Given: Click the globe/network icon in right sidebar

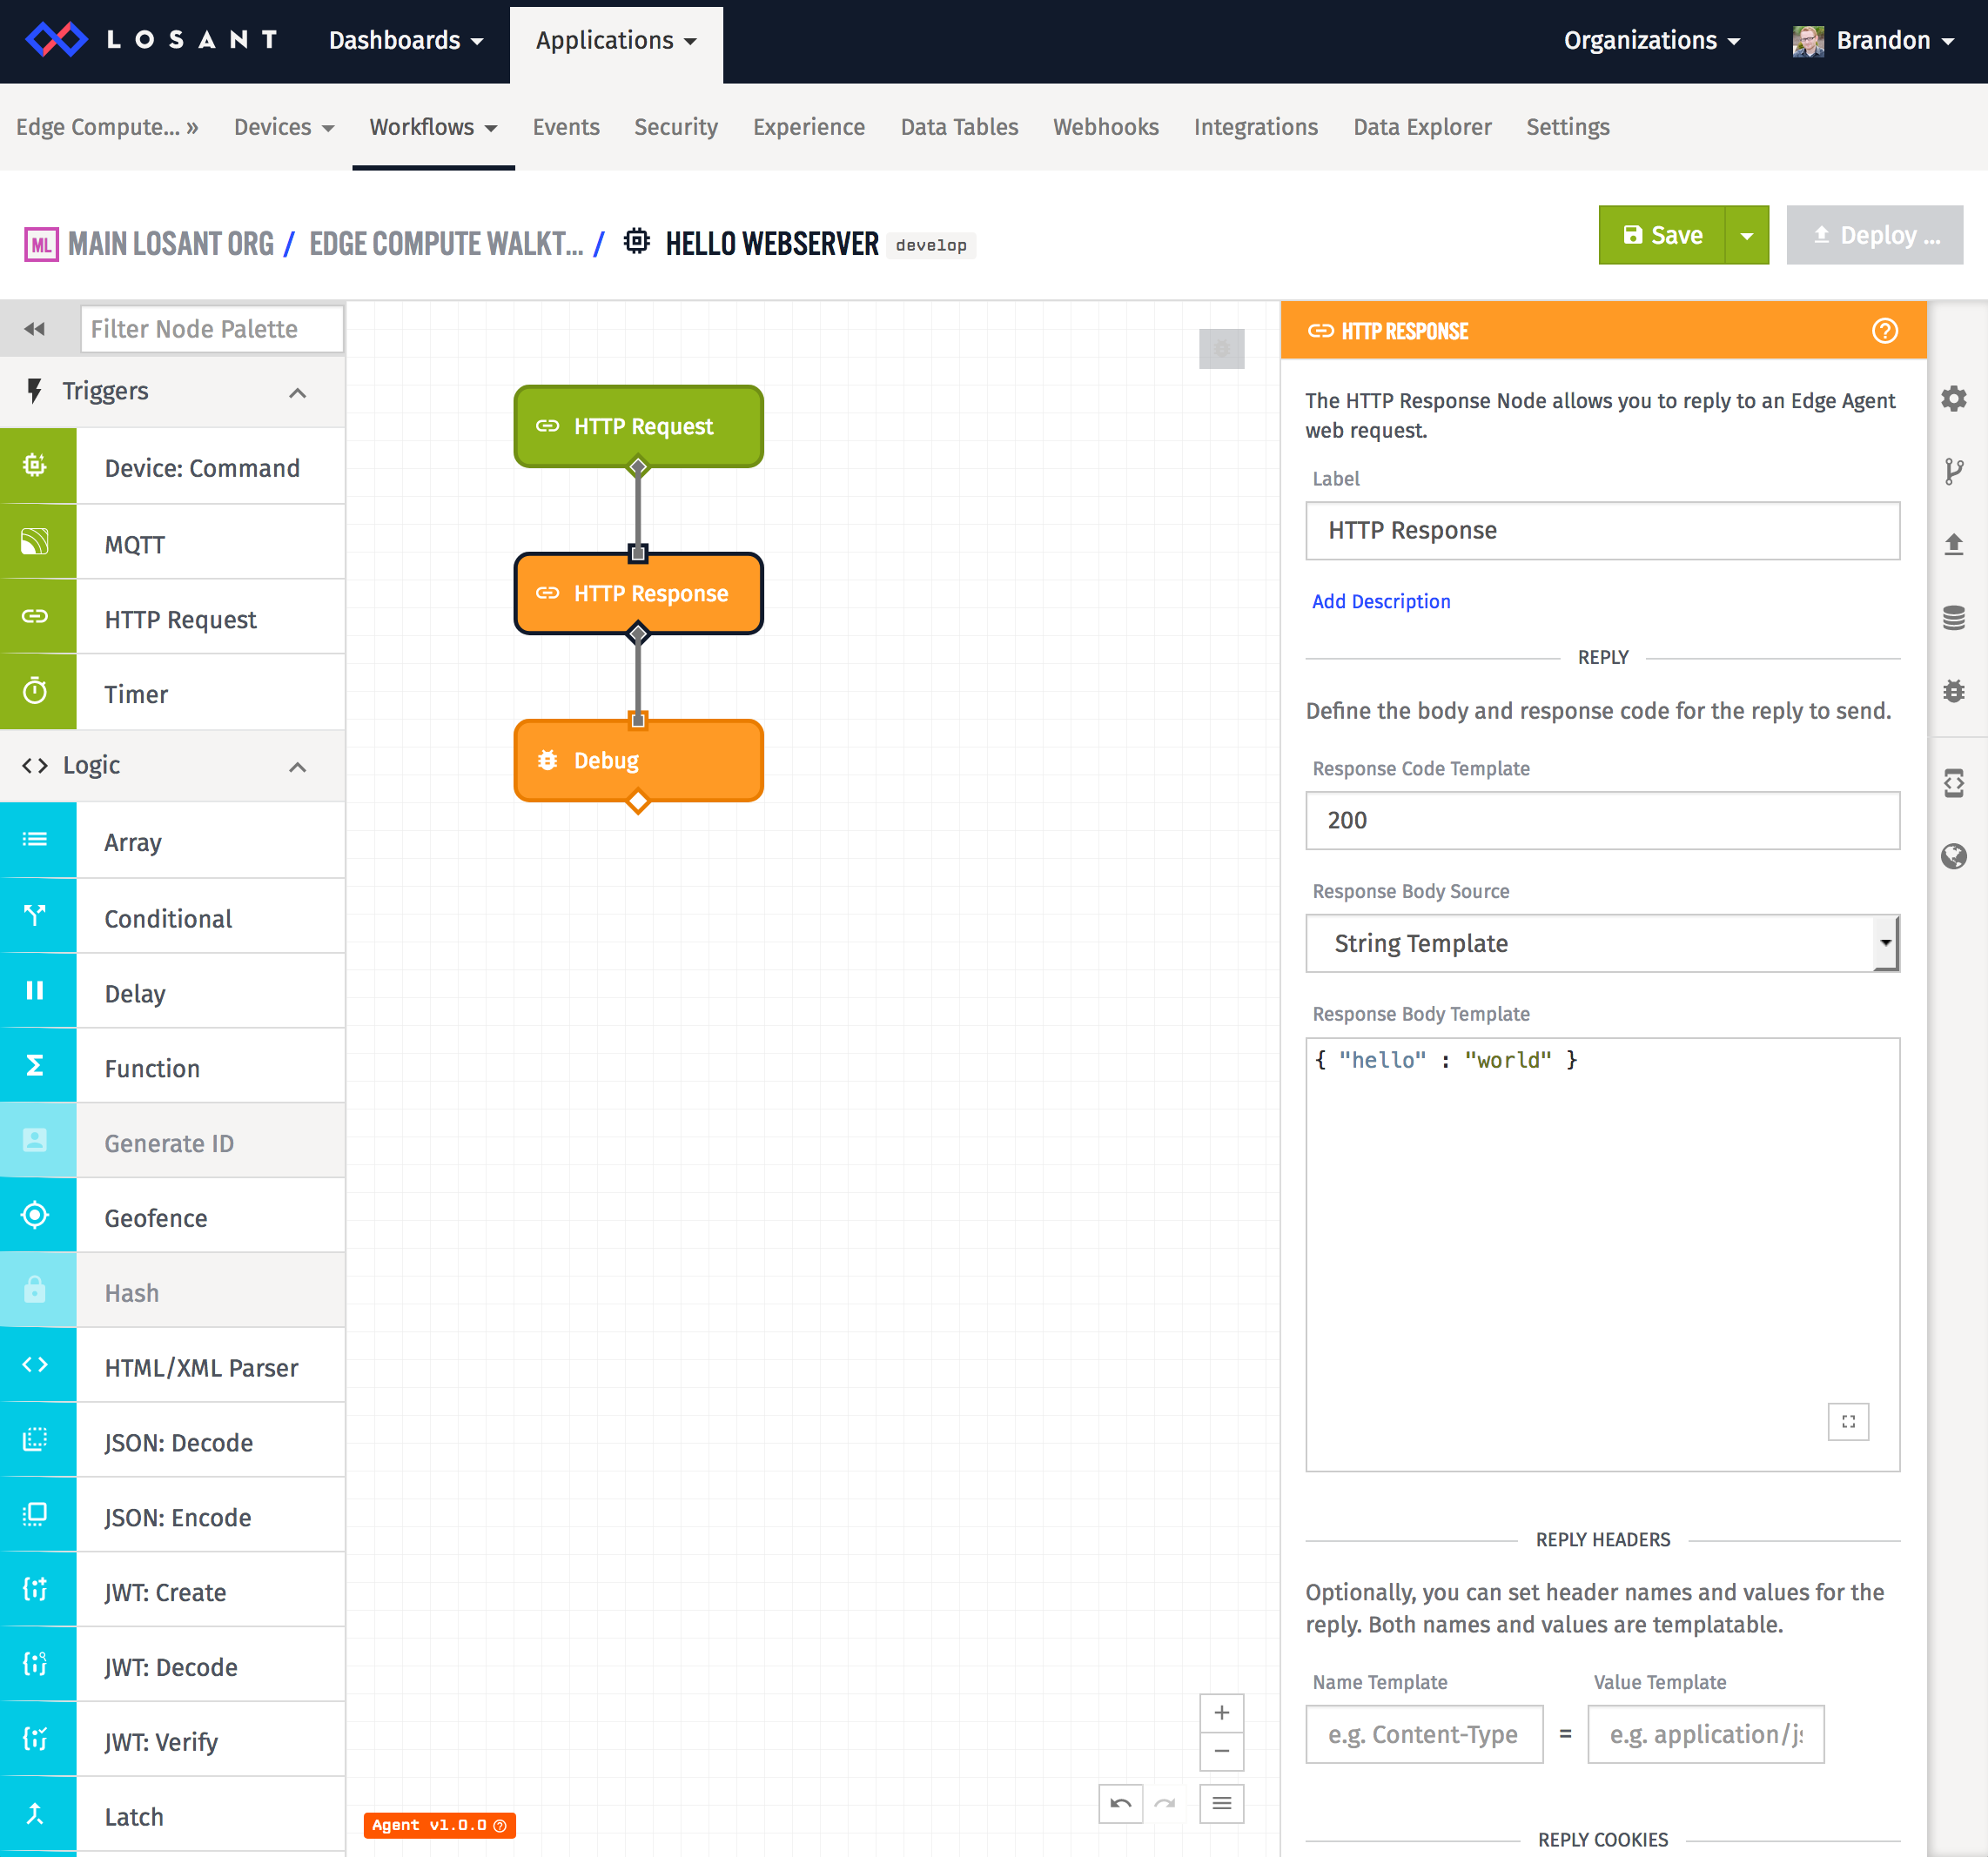Looking at the screenshot, I should point(1955,857).
